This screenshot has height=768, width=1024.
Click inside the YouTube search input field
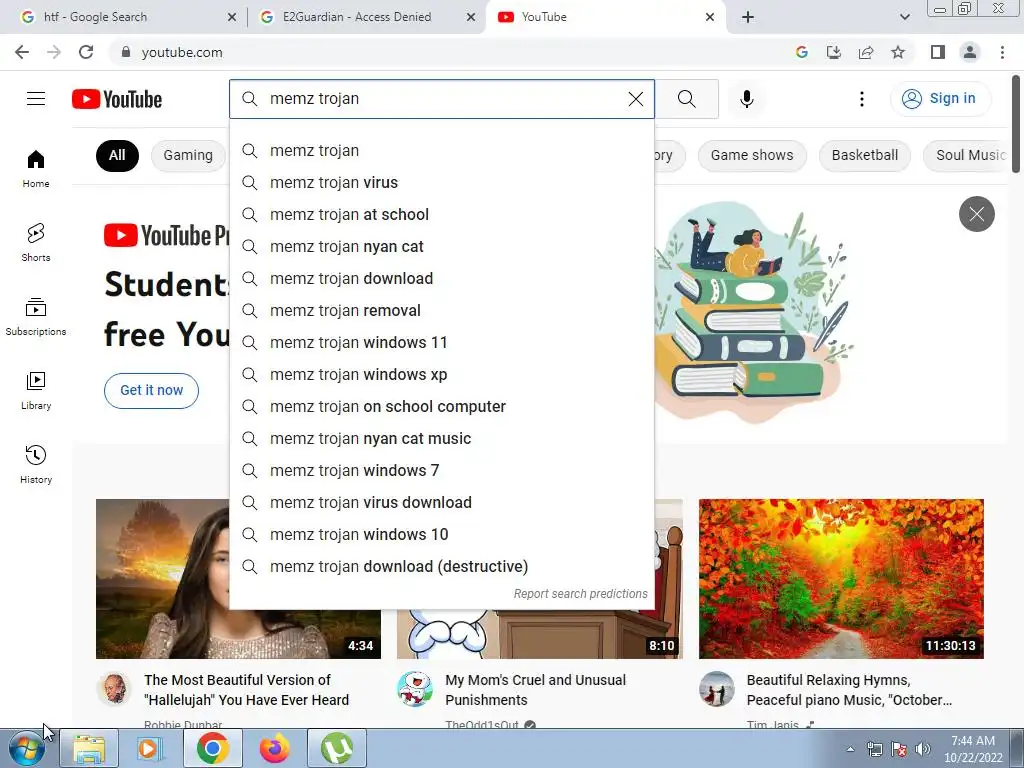click(444, 99)
